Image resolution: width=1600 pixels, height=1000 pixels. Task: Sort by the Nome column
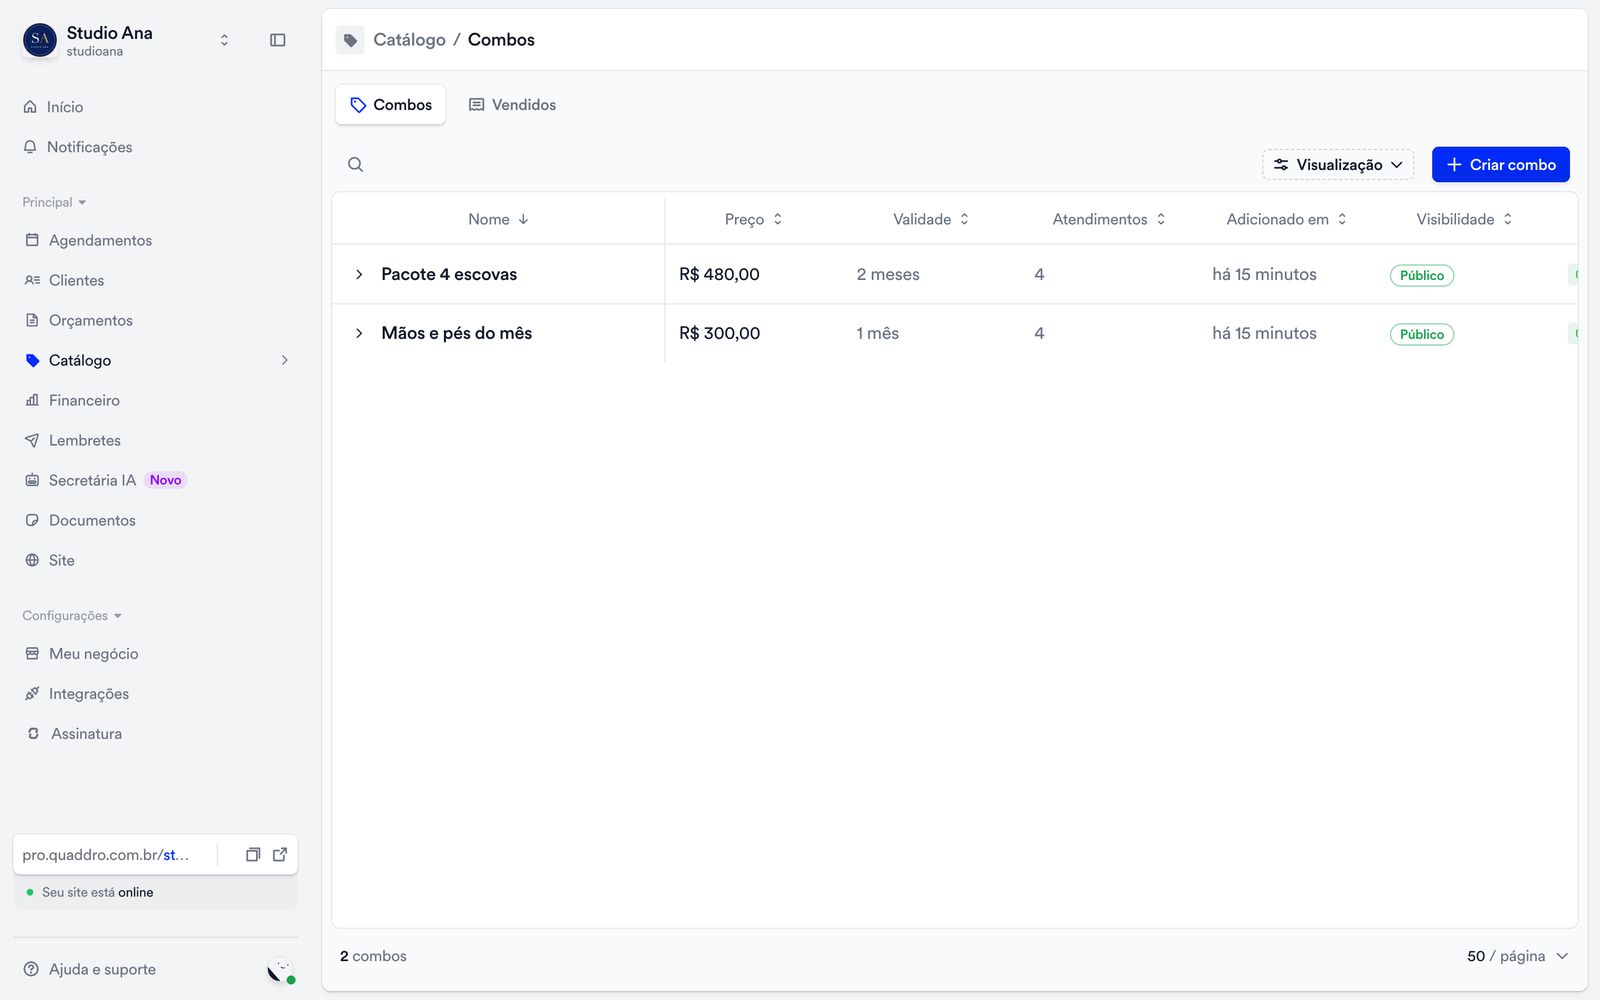coord(498,219)
